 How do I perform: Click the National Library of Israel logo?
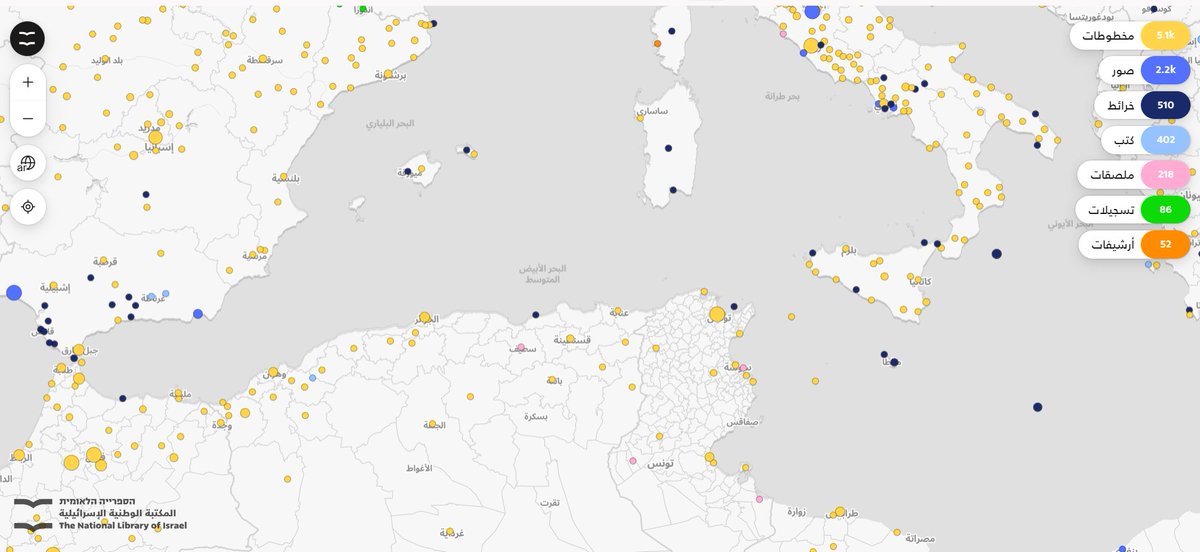tap(100, 514)
